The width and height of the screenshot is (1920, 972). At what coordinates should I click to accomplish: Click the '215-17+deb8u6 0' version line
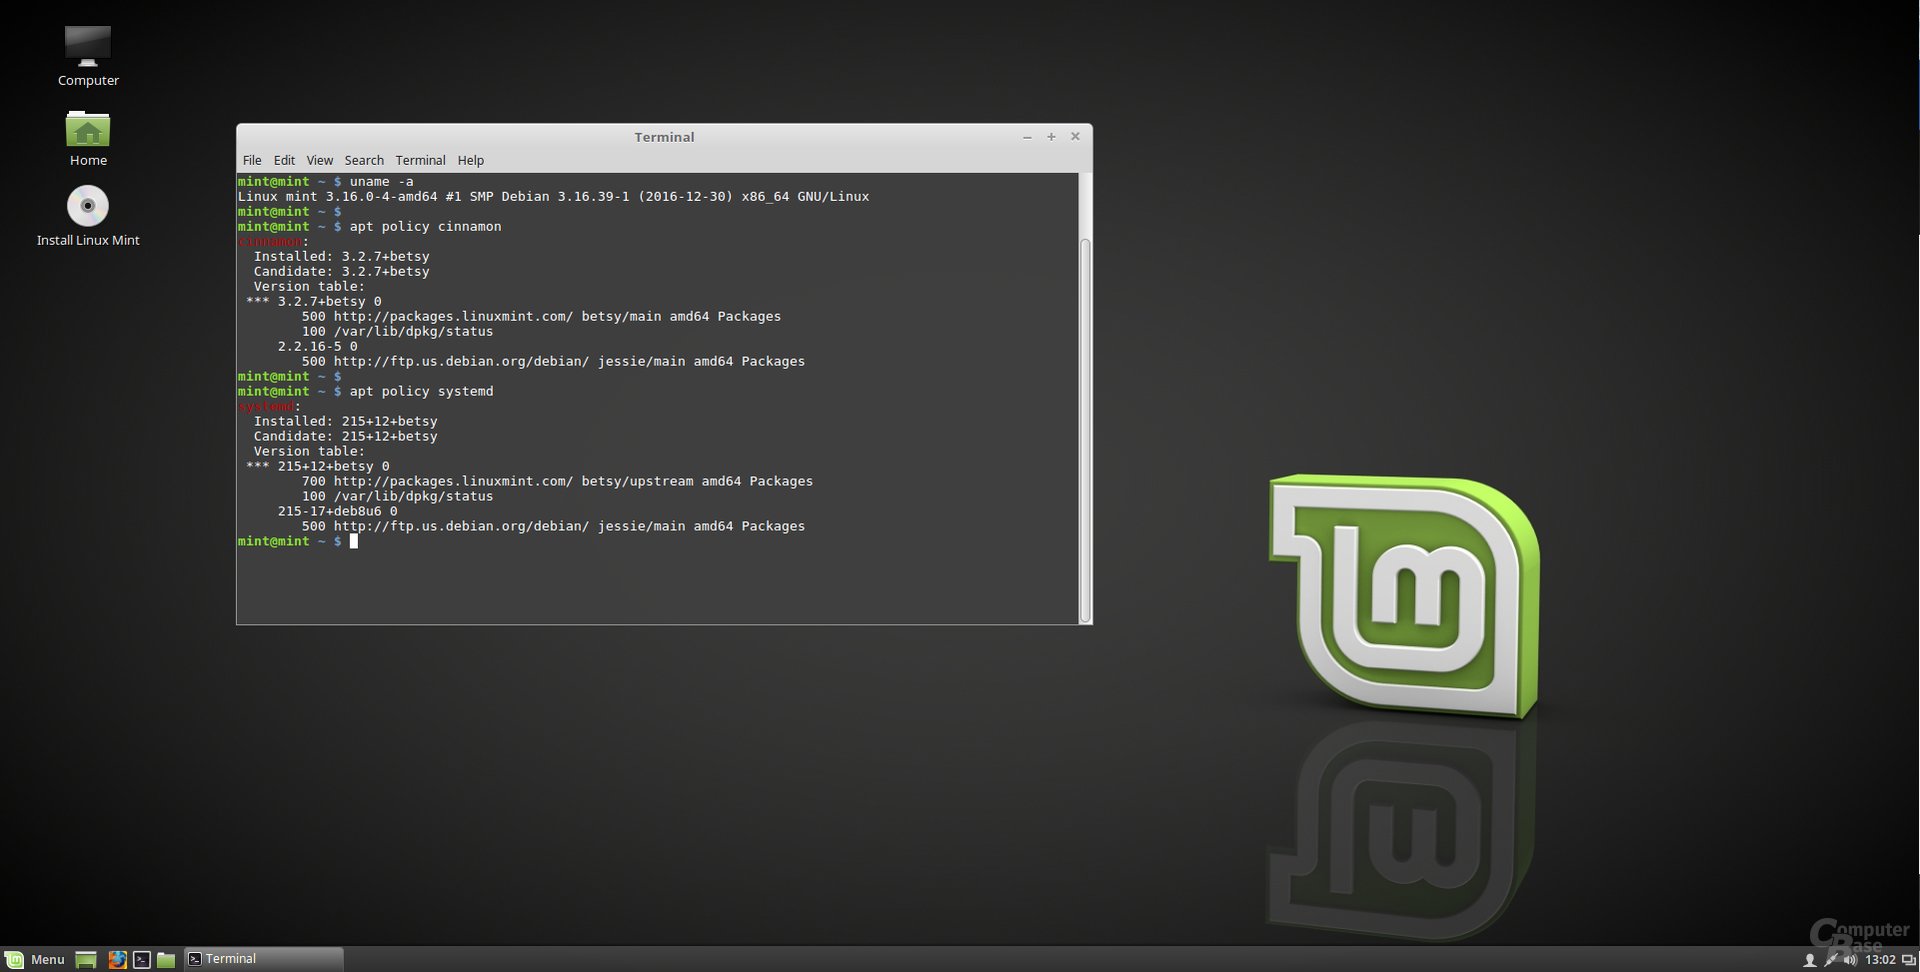(x=337, y=512)
